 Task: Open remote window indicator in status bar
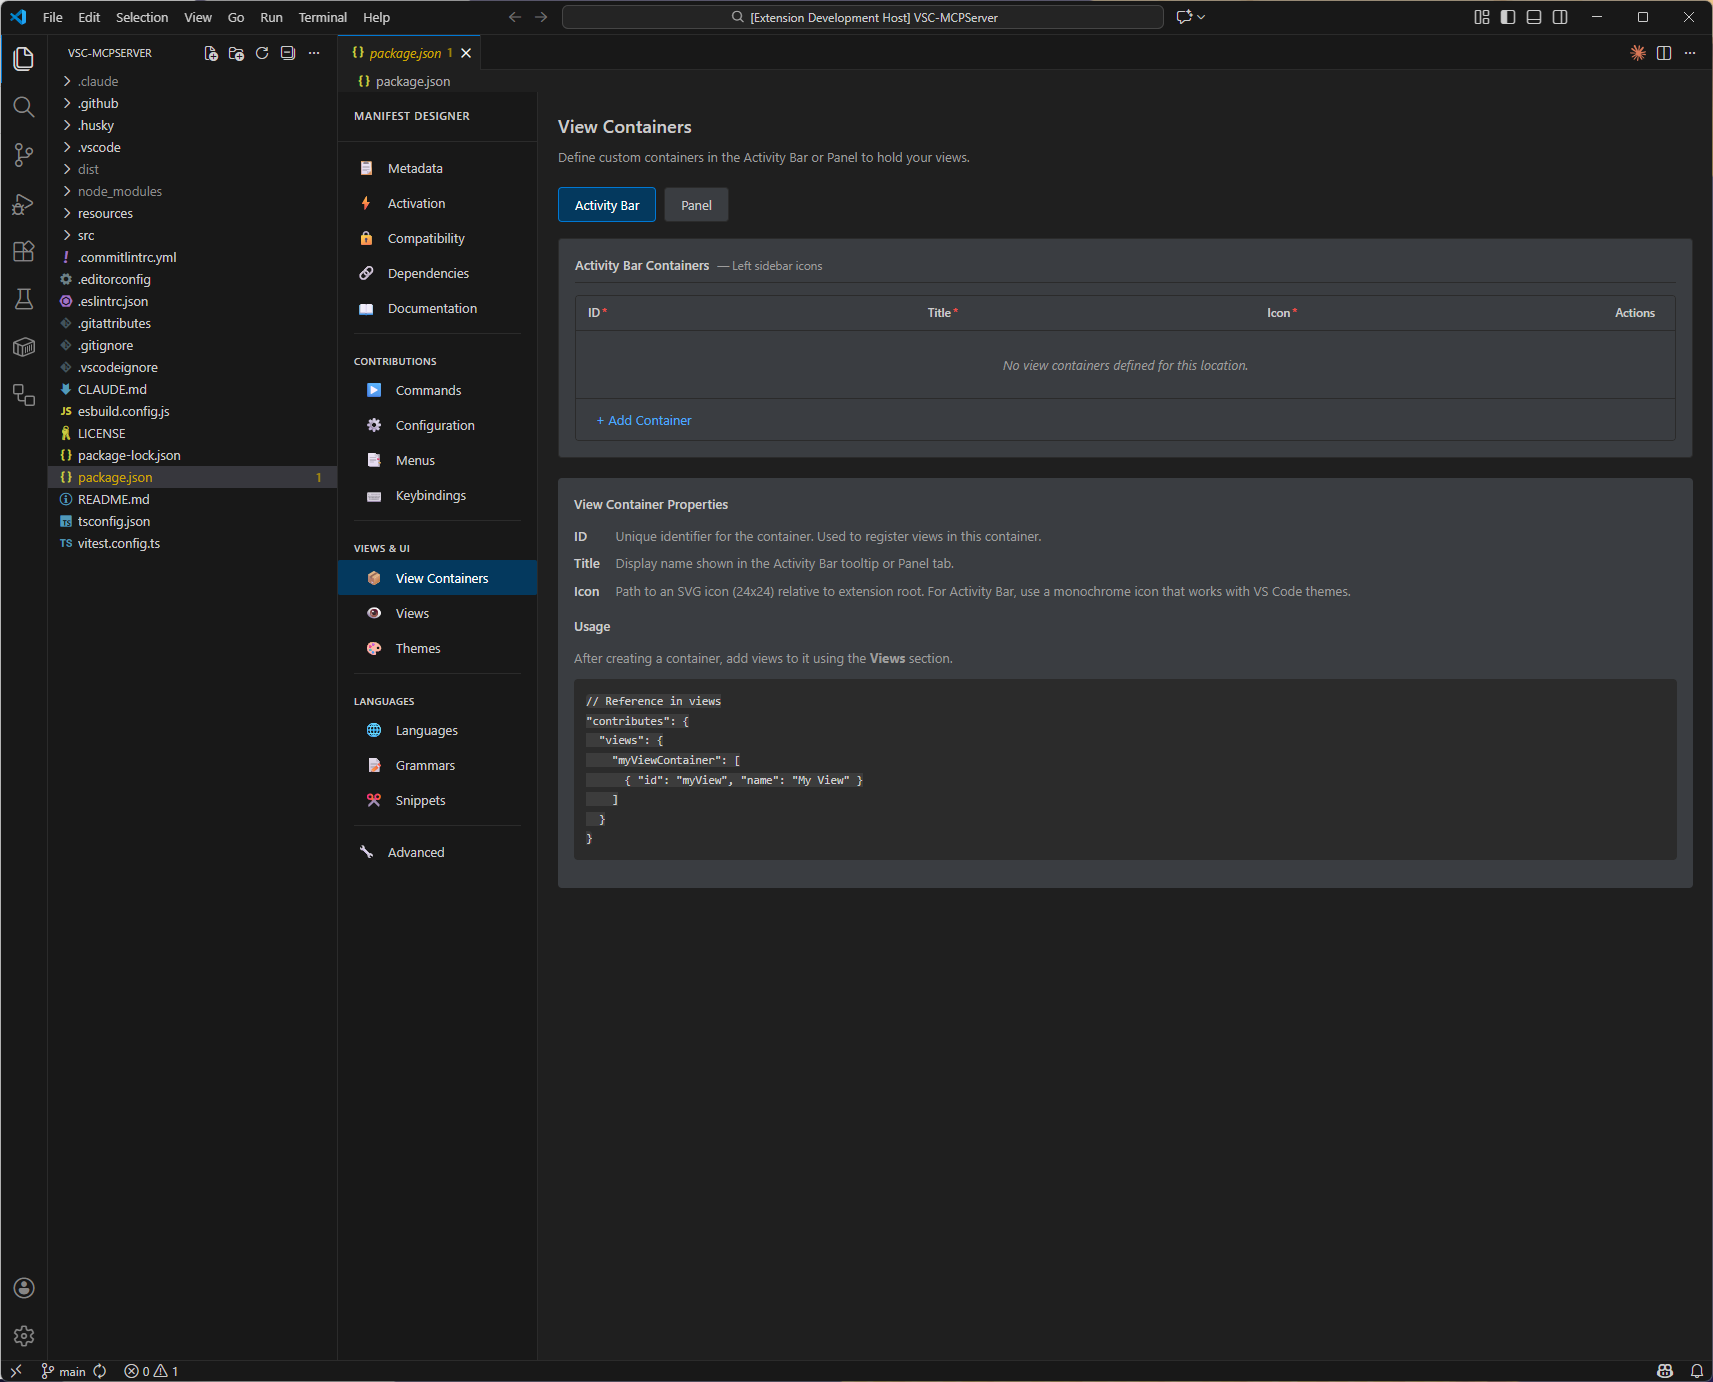click(16, 1371)
